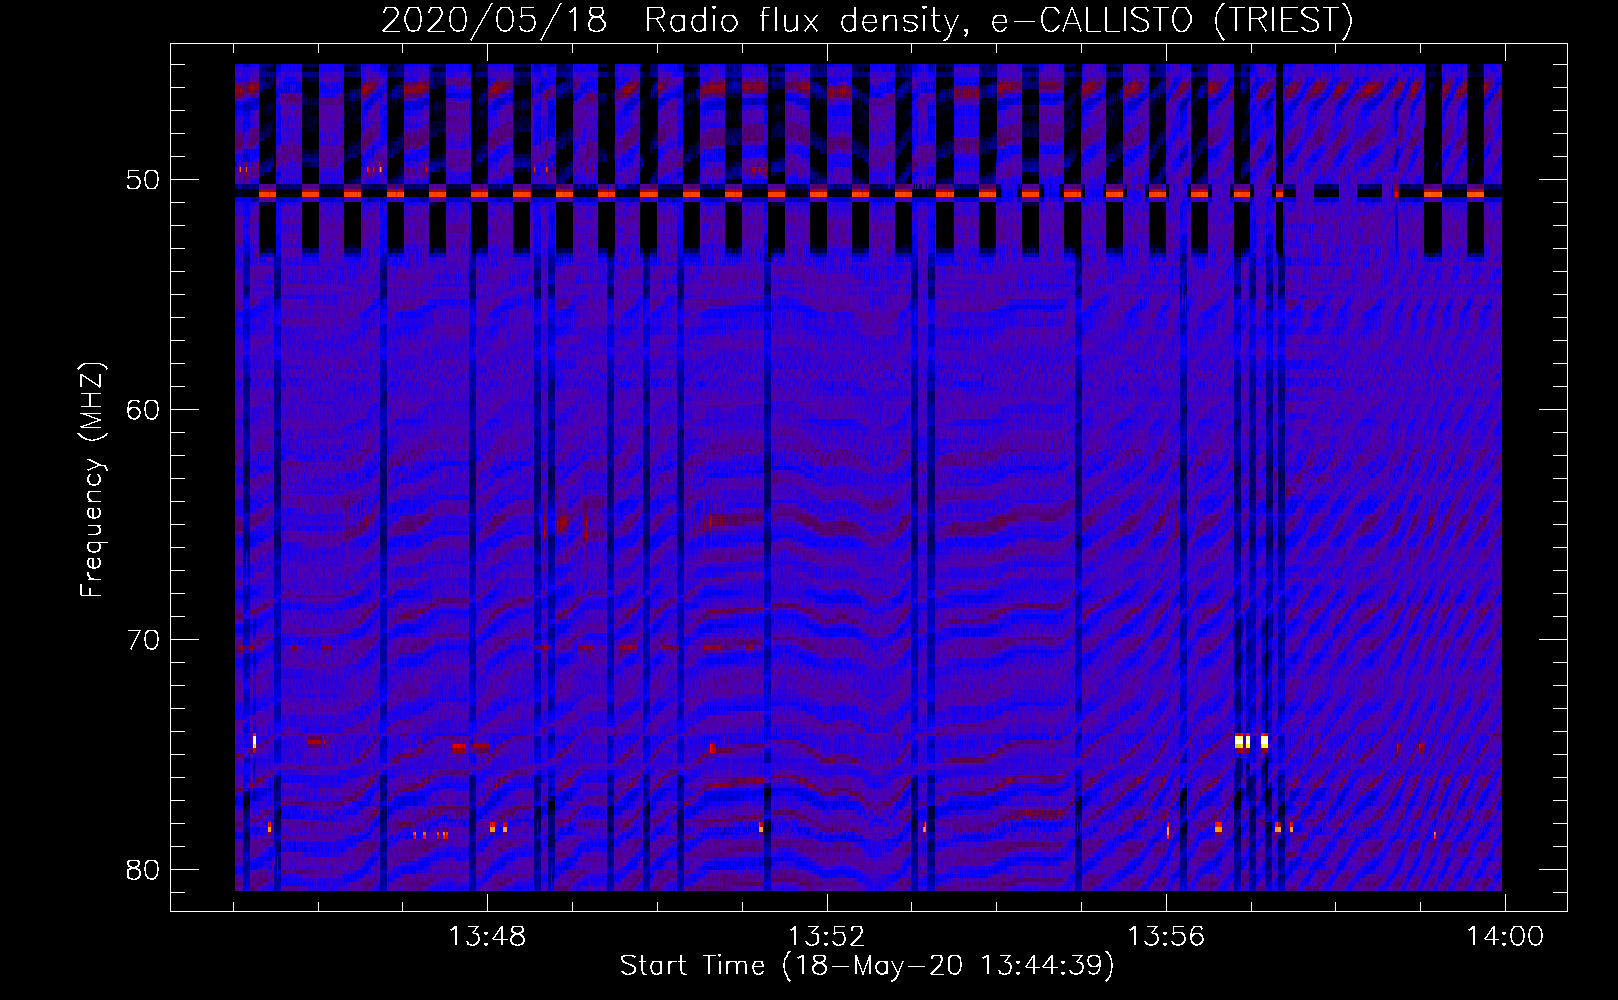This screenshot has width=1618, height=1000.
Task: Click the date 2020/05/18 in the title
Action: (494, 20)
